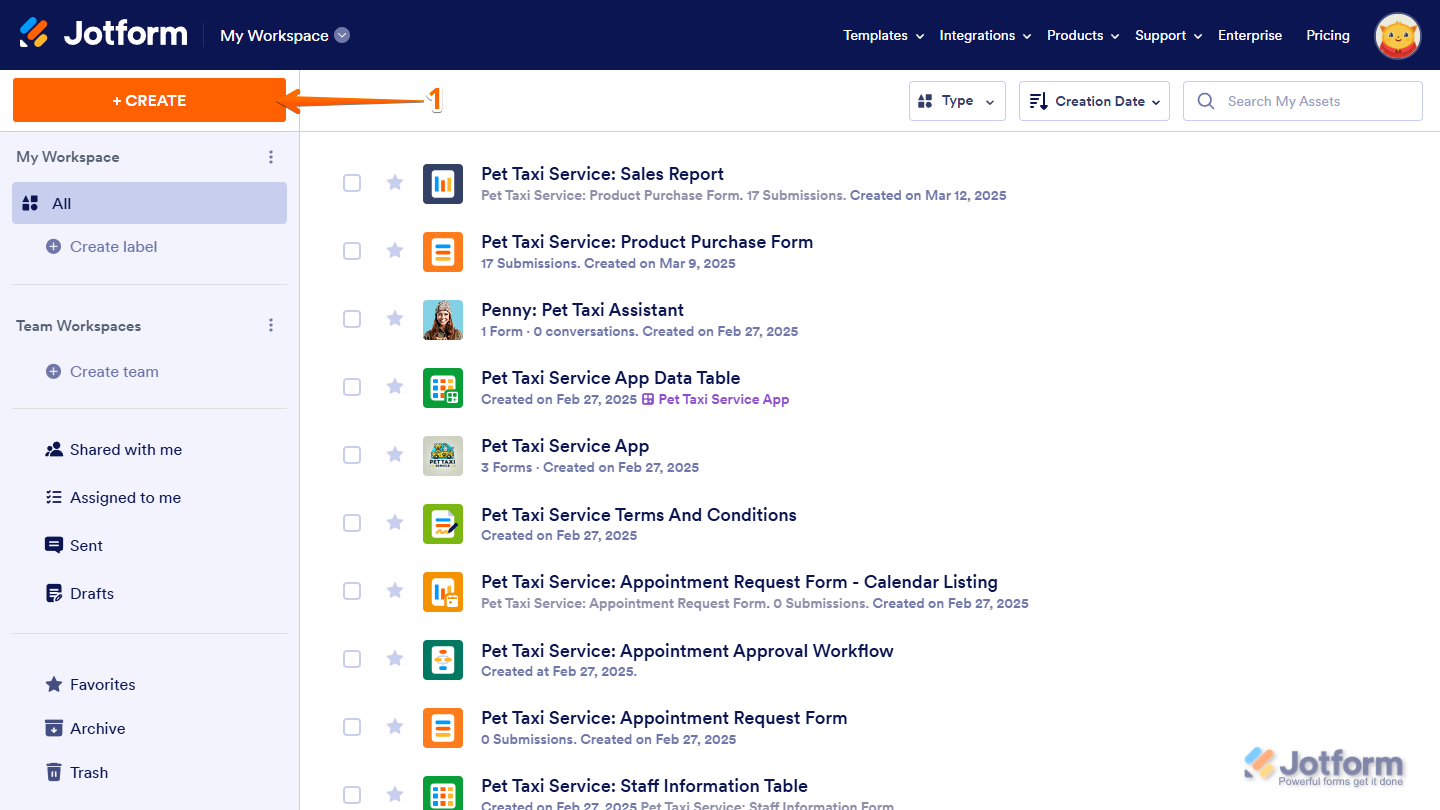This screenshot has width=1440, height=810.
Task: Click the Jotform logo in header
Action: point(104,34)
